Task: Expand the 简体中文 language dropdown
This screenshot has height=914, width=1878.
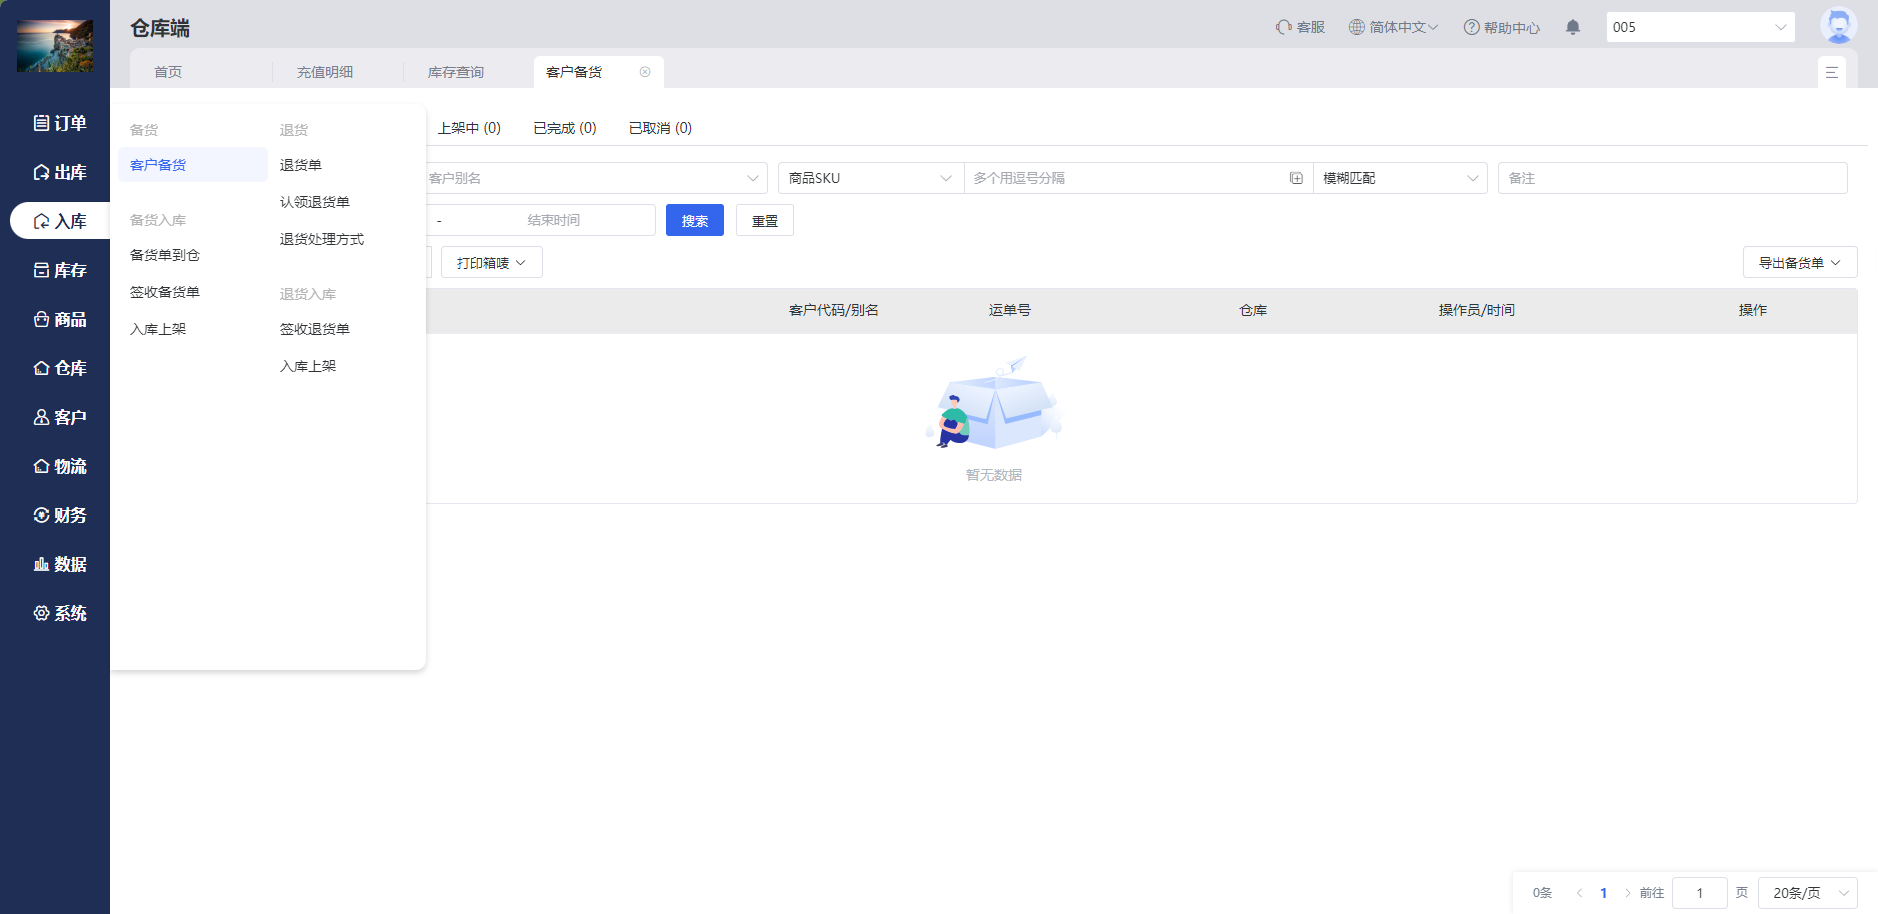Action: (x=1393, y=27)
